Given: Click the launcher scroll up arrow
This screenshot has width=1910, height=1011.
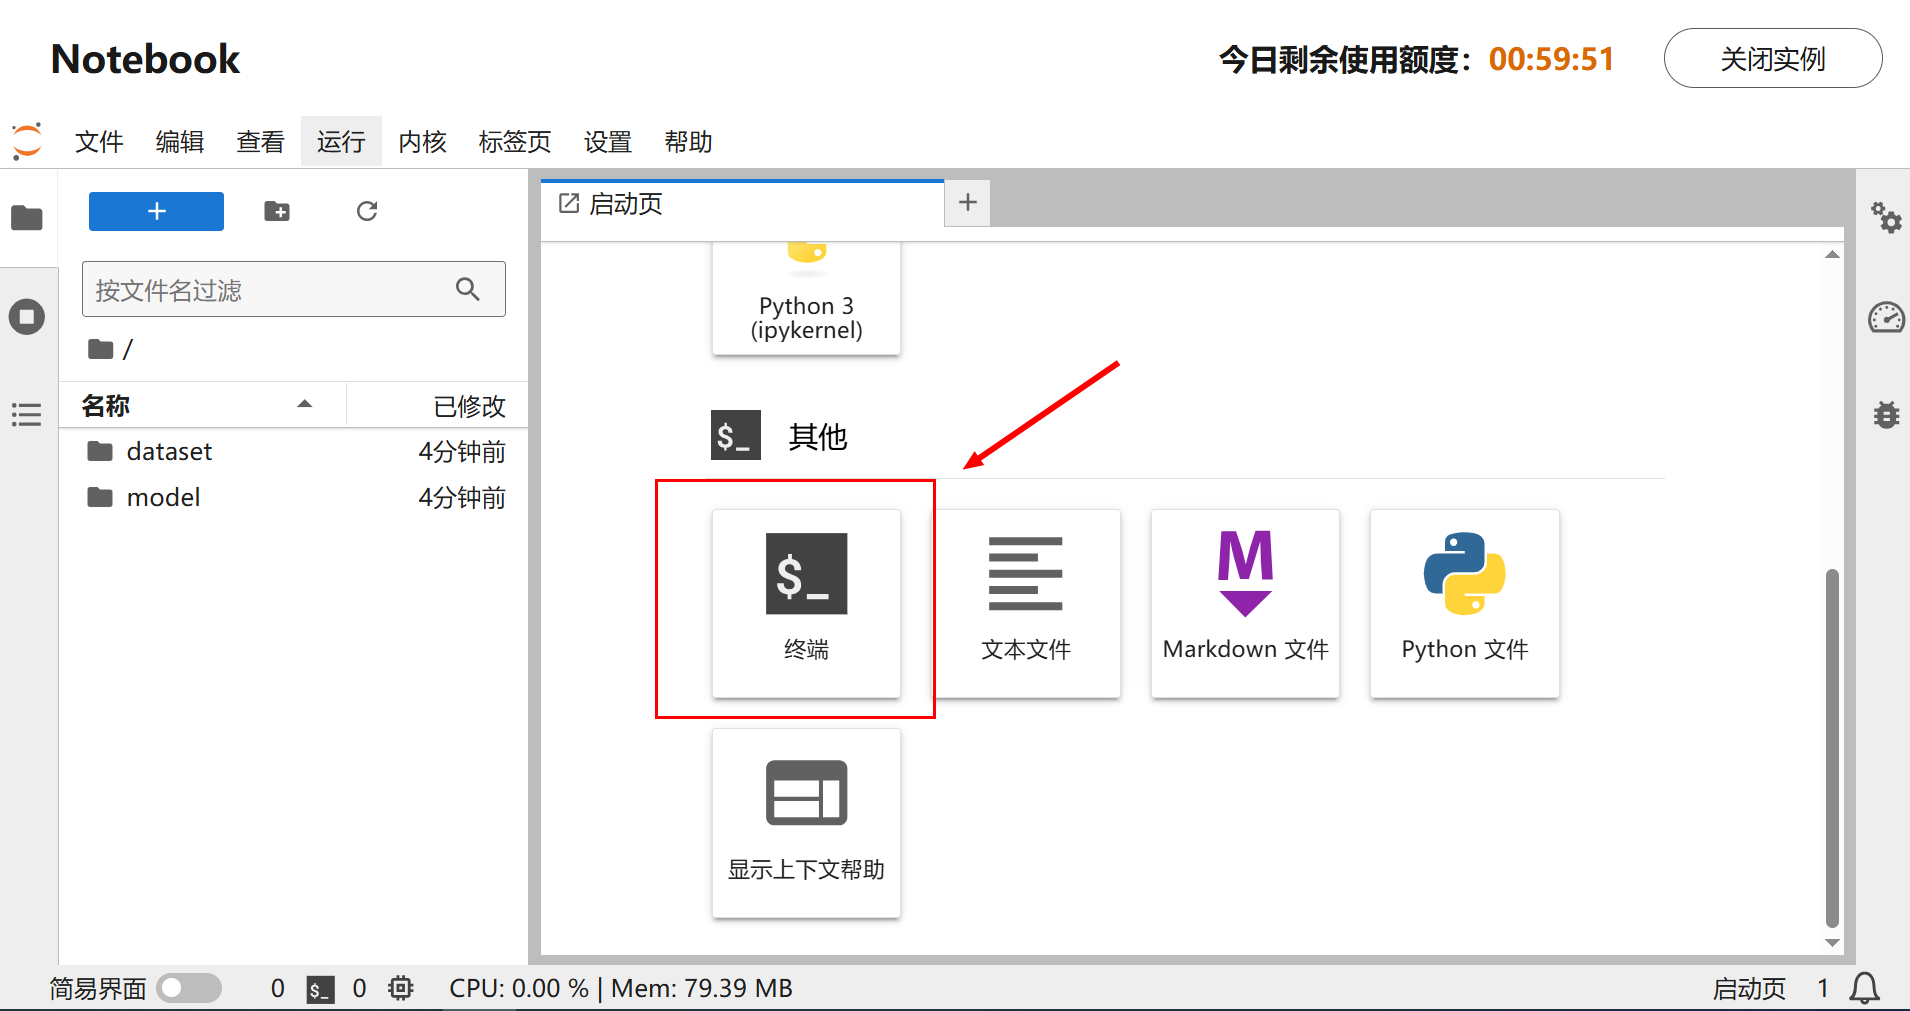Looking at the screenshot, I should point(1832,254).
